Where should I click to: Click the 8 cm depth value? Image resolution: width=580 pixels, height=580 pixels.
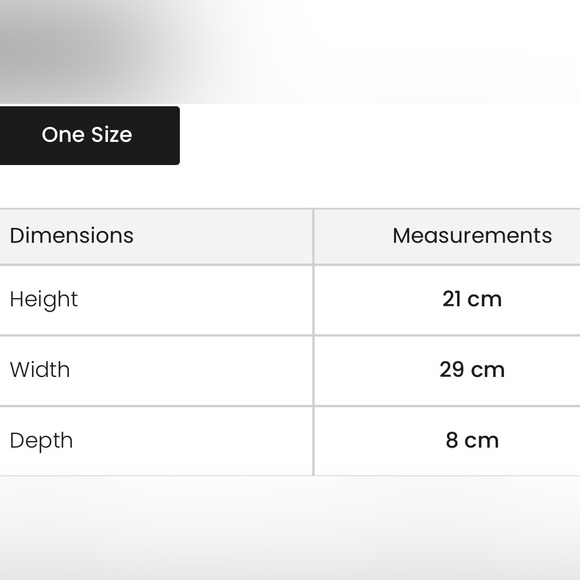click(472, 440)
